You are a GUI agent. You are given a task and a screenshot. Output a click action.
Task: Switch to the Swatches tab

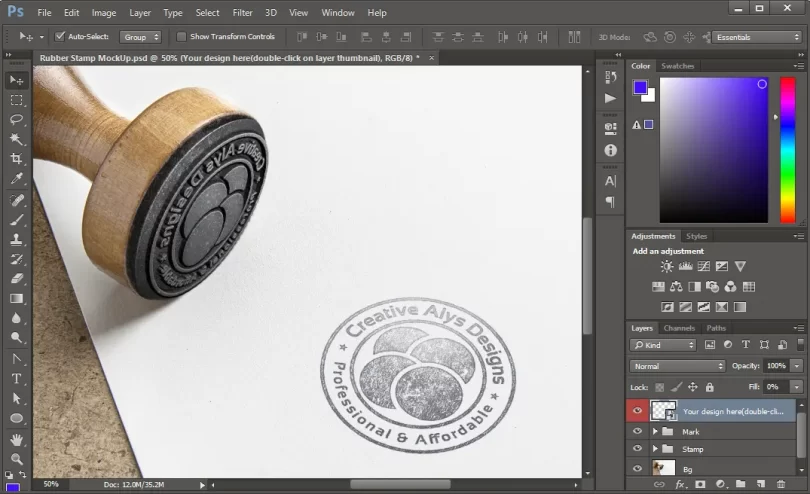click(678, 66)
